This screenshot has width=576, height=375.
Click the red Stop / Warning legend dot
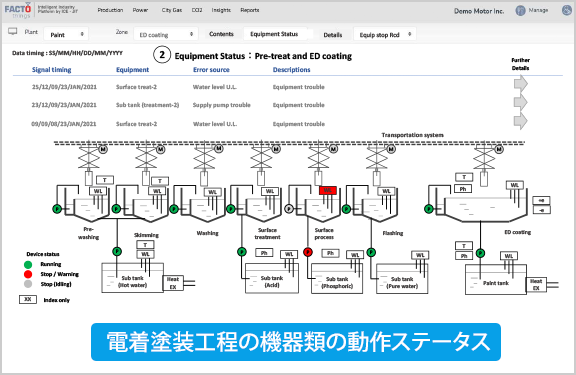click(28, 274)
